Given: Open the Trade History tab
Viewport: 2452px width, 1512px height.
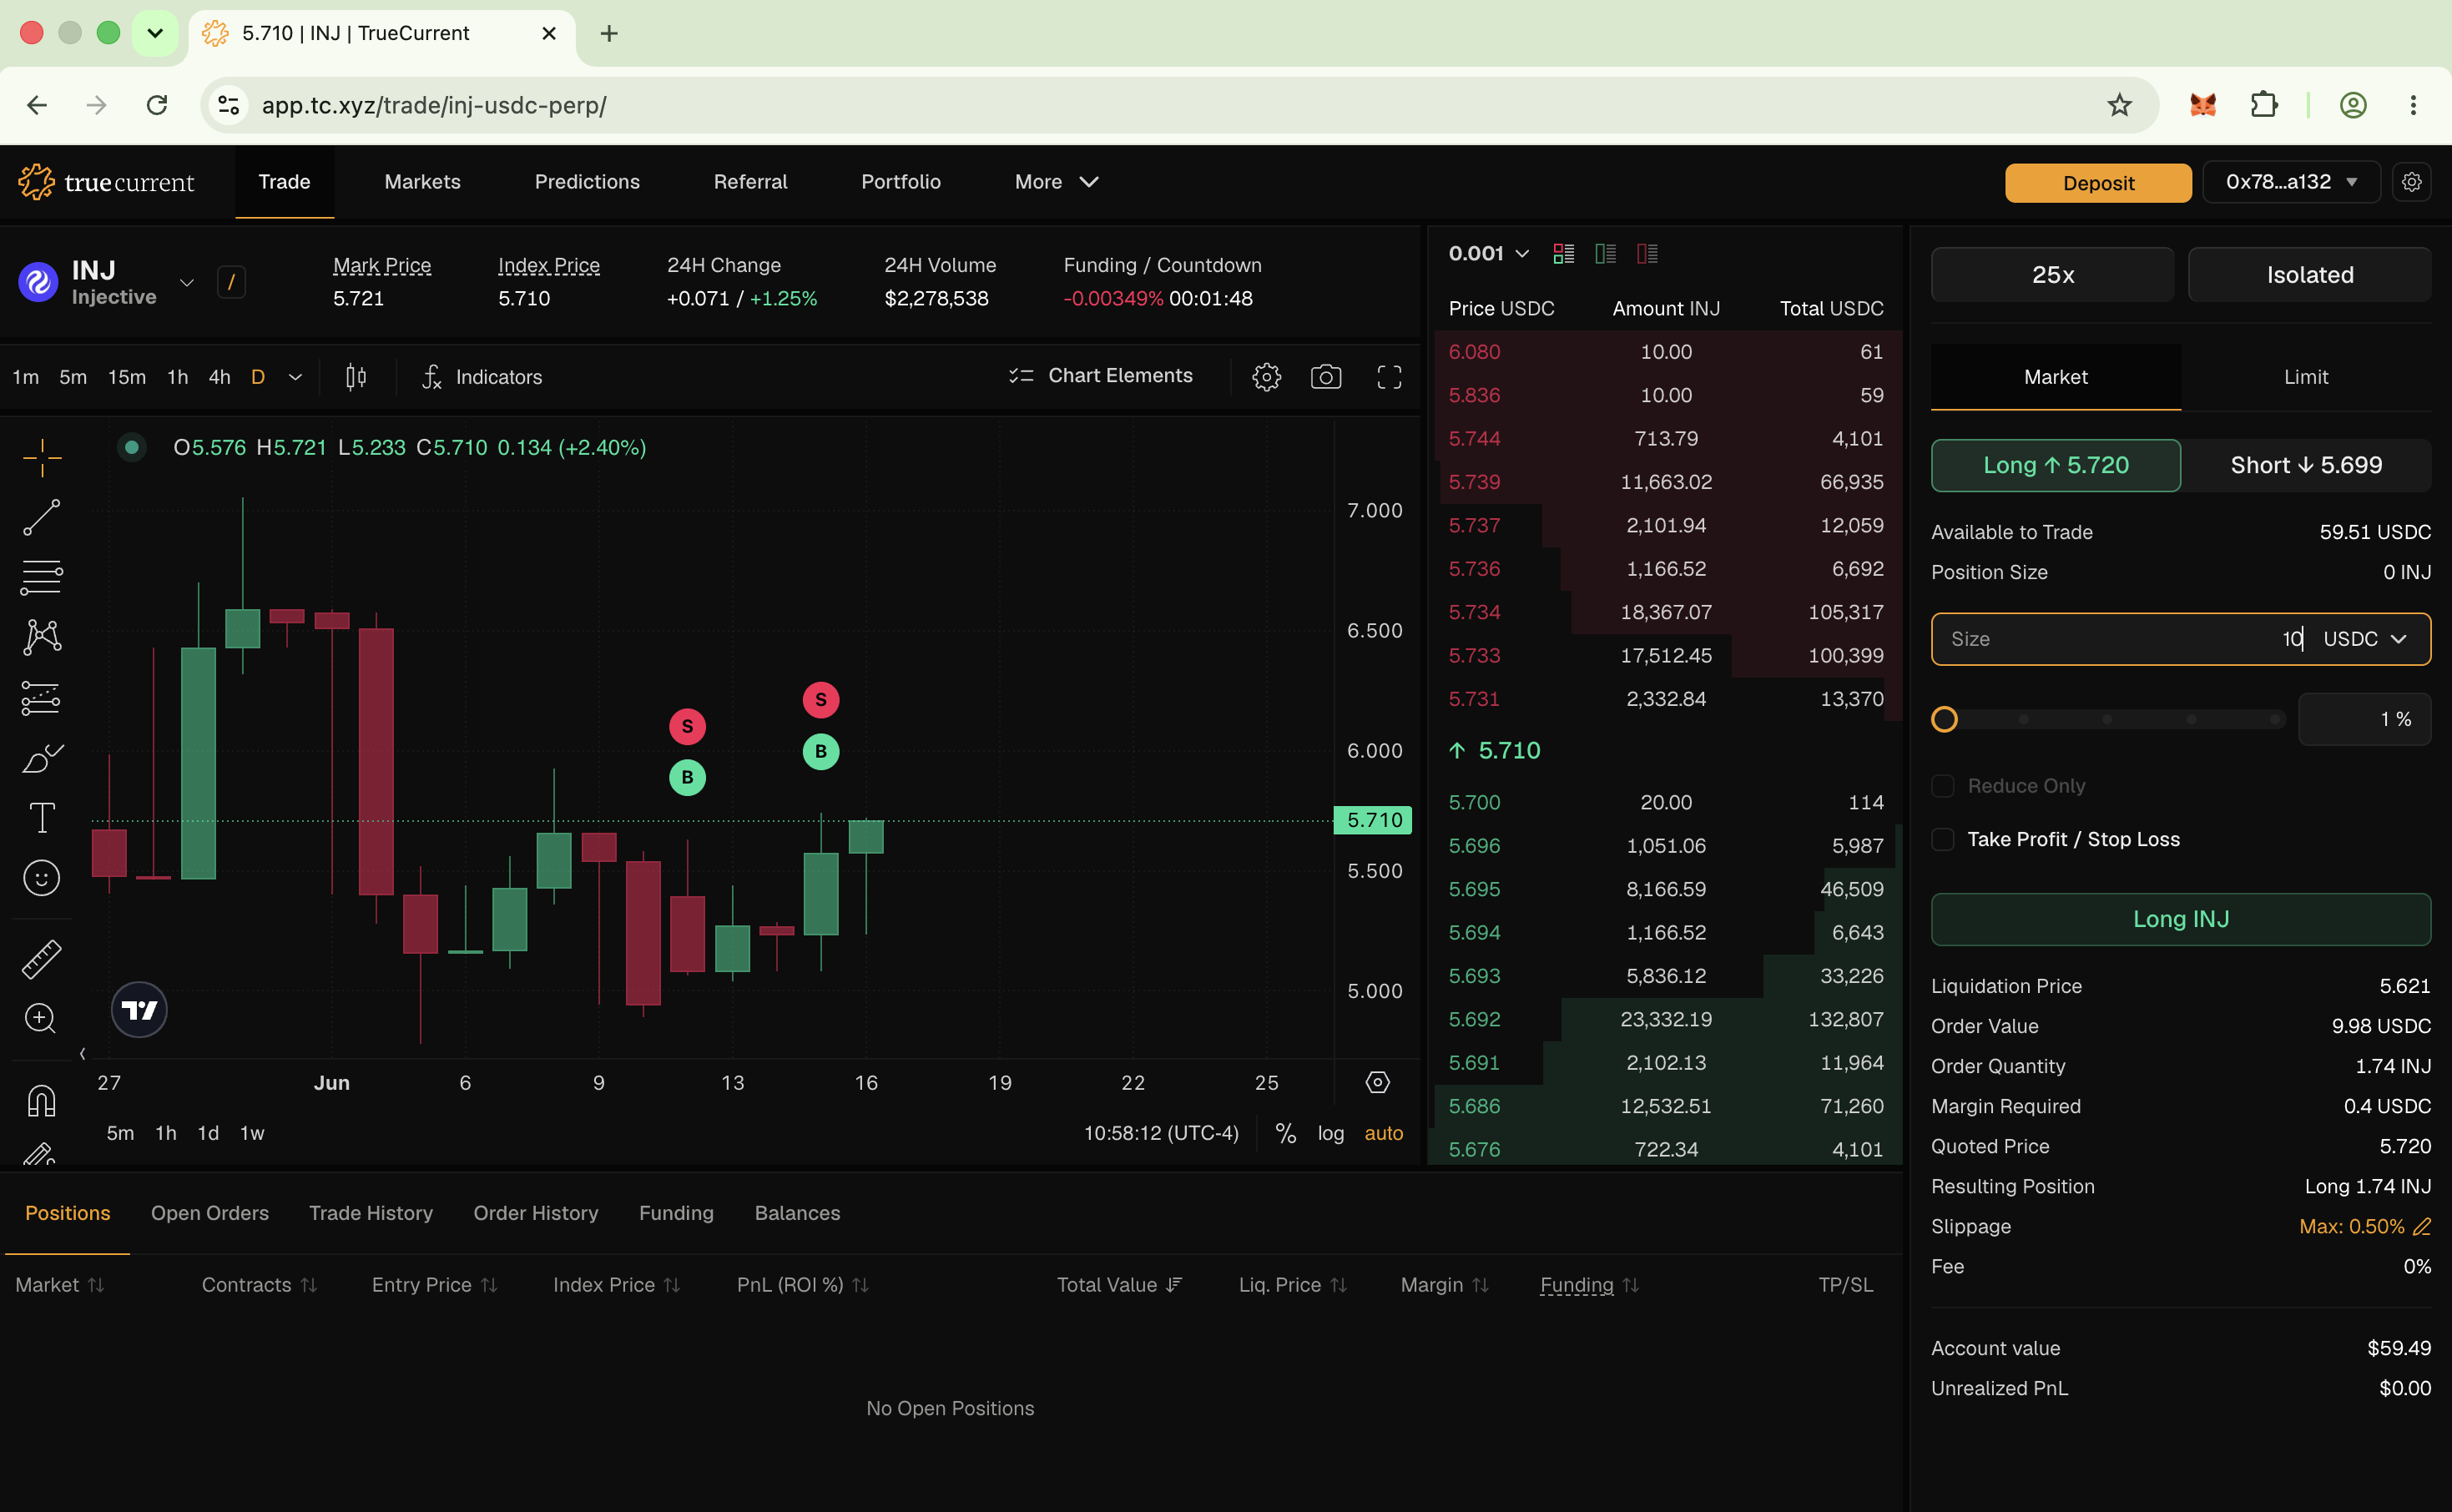Looking at the screenshot, I should (x=371, y=1213).
